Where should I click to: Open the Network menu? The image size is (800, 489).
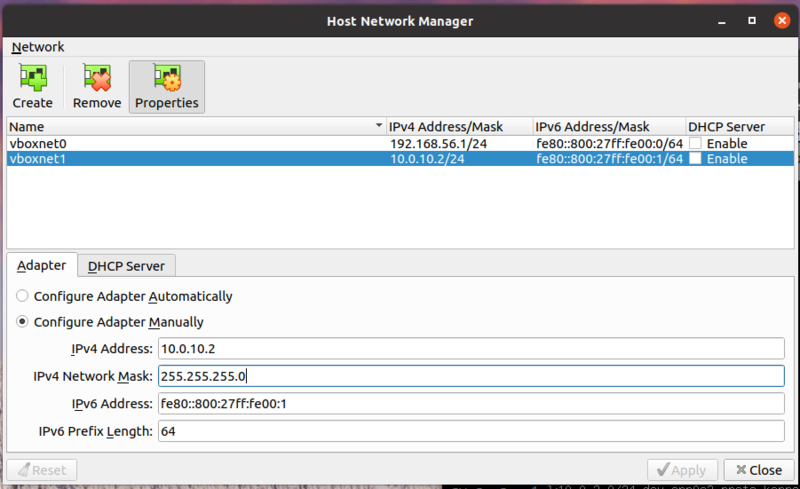(38, 47)
